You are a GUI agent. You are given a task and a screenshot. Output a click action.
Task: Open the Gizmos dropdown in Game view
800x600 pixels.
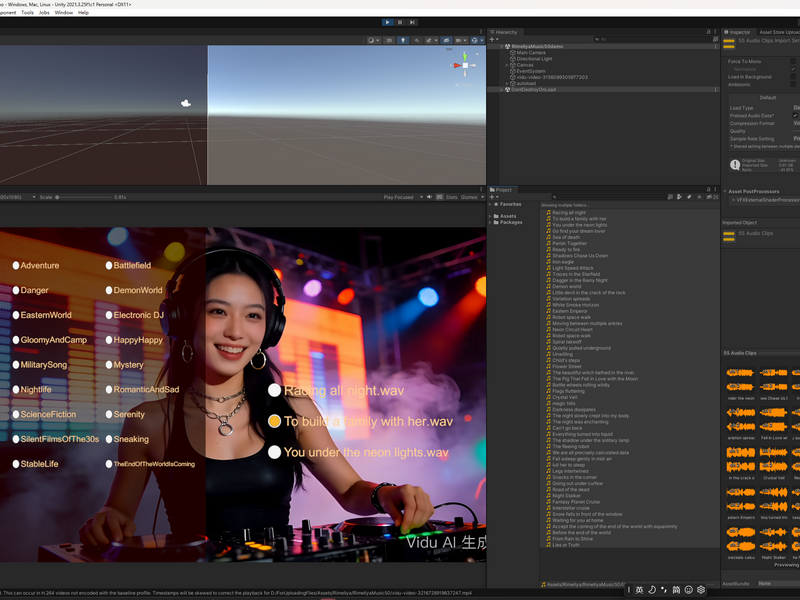(x=472, y=197)
